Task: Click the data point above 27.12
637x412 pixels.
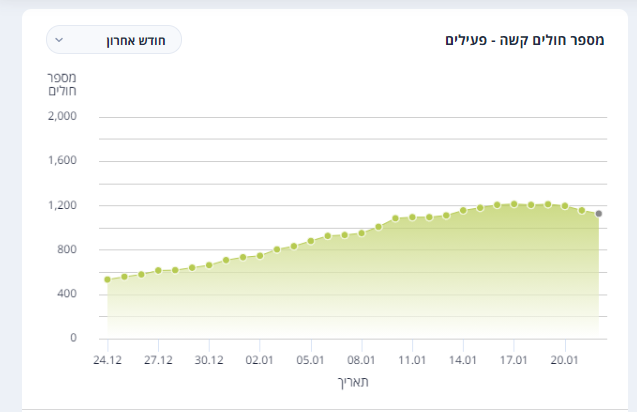Action: pos(158,271)
